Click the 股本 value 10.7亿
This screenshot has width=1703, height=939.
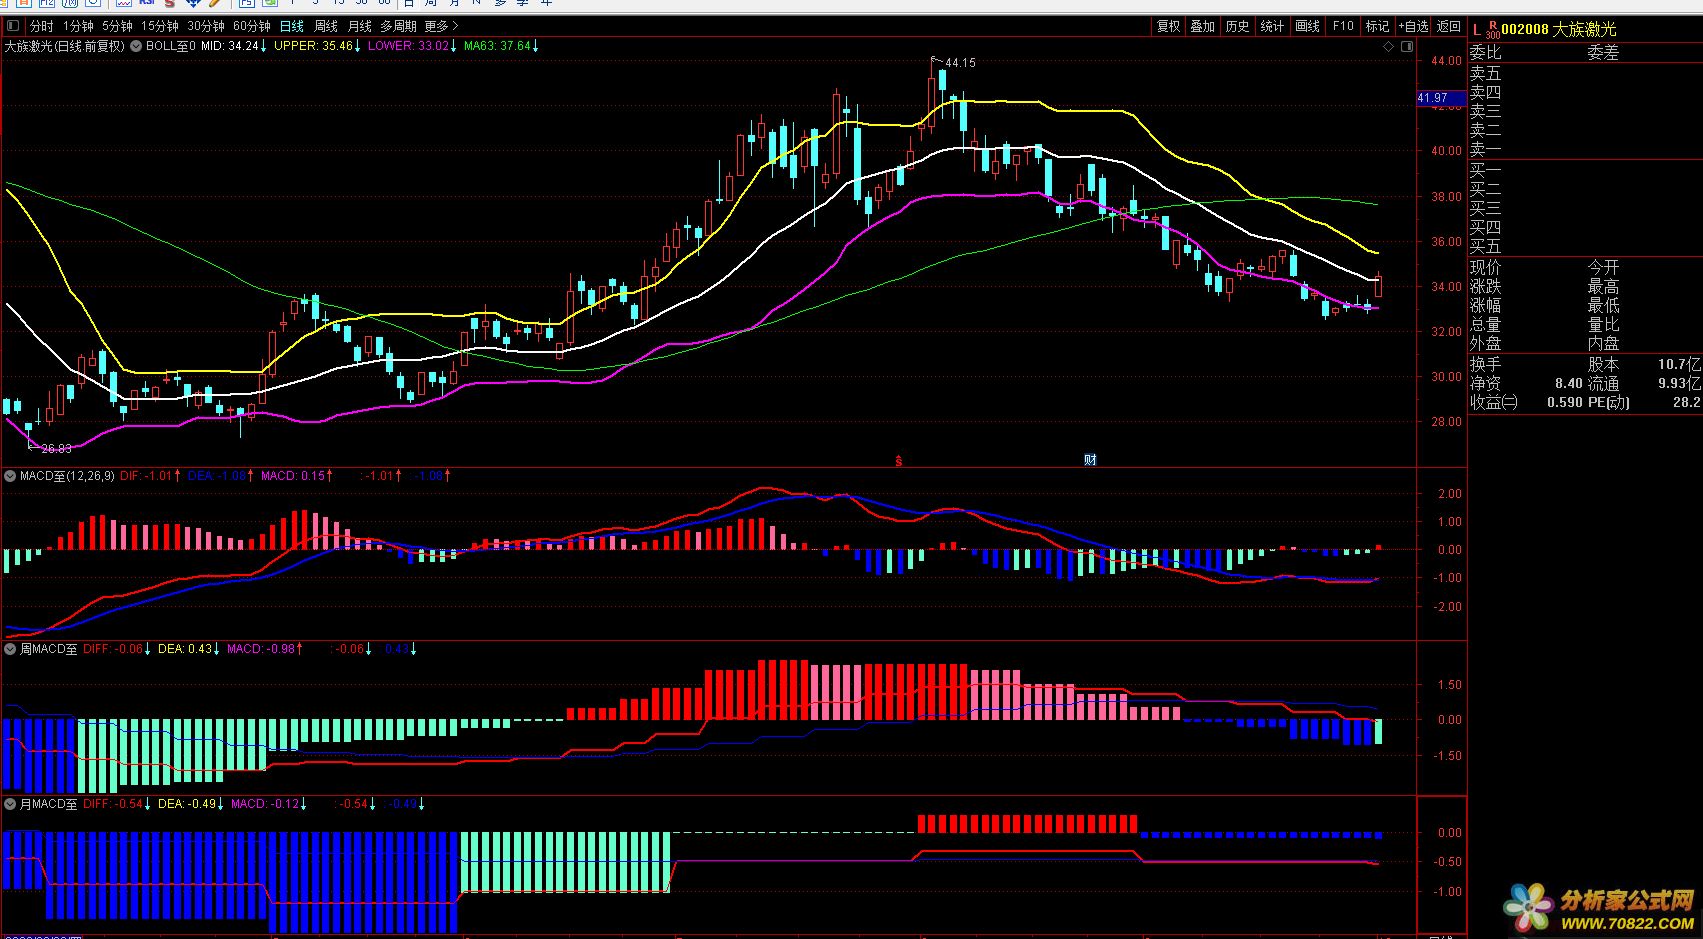1679,365
